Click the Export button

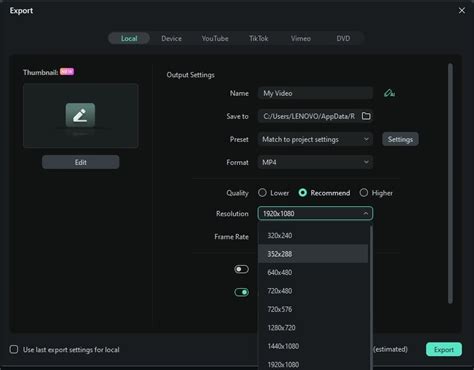click(444, 349)
